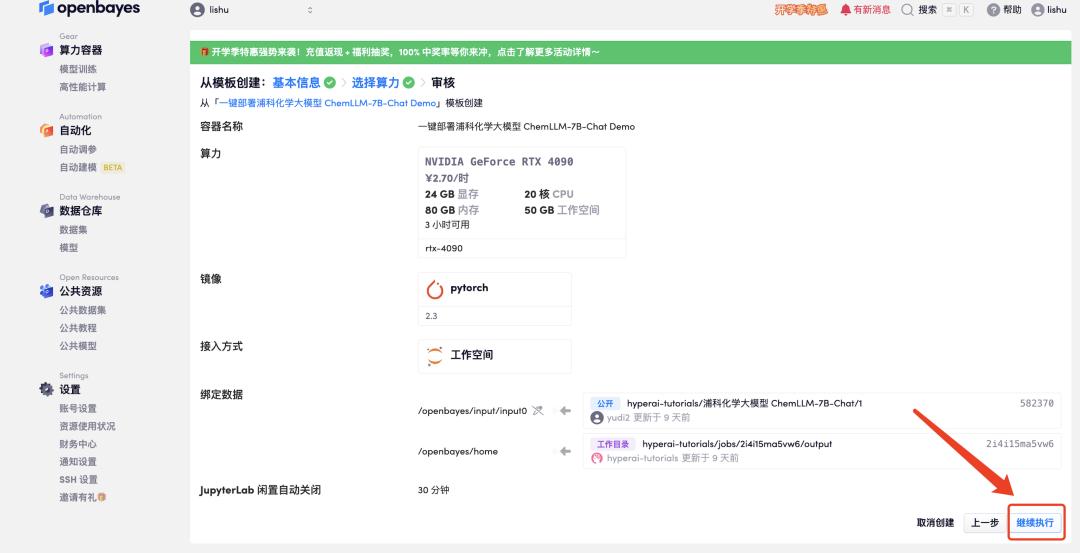This screenshot has width=1080, height=553.
Task: Click 帮助 help link
Action: click(1012, 10)
